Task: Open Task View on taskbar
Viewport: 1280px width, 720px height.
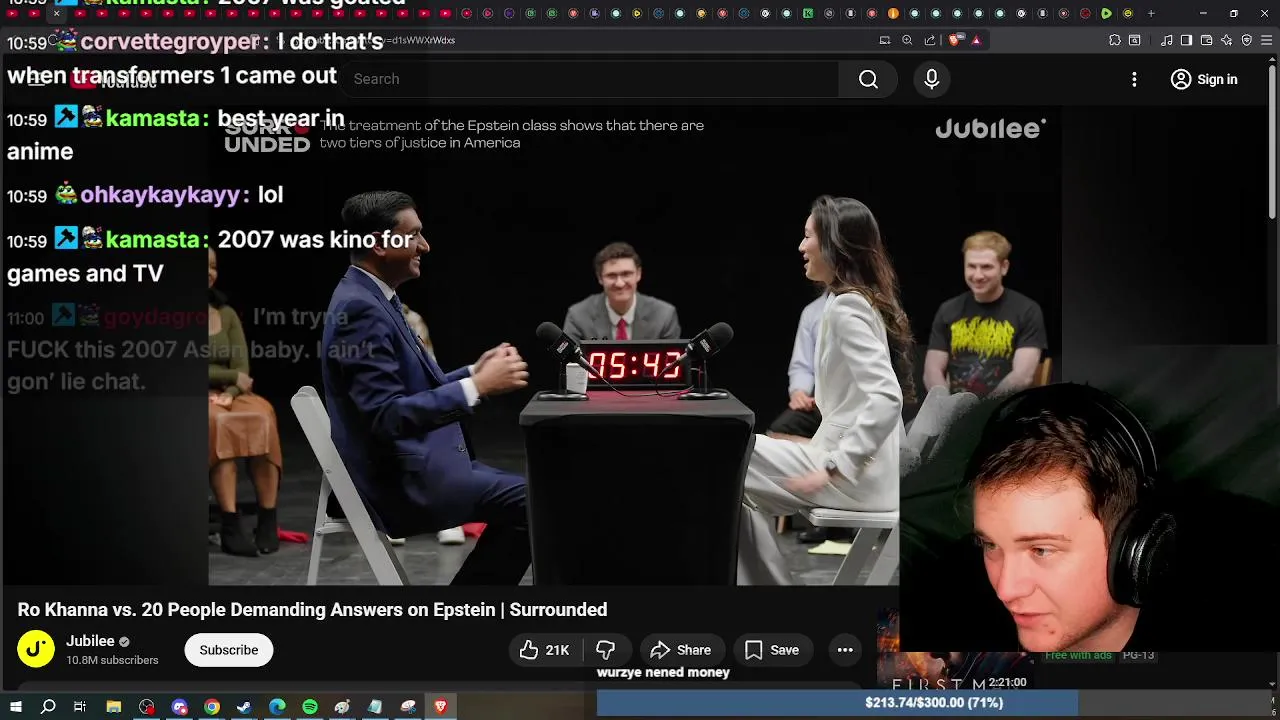Action: point(80,707)
